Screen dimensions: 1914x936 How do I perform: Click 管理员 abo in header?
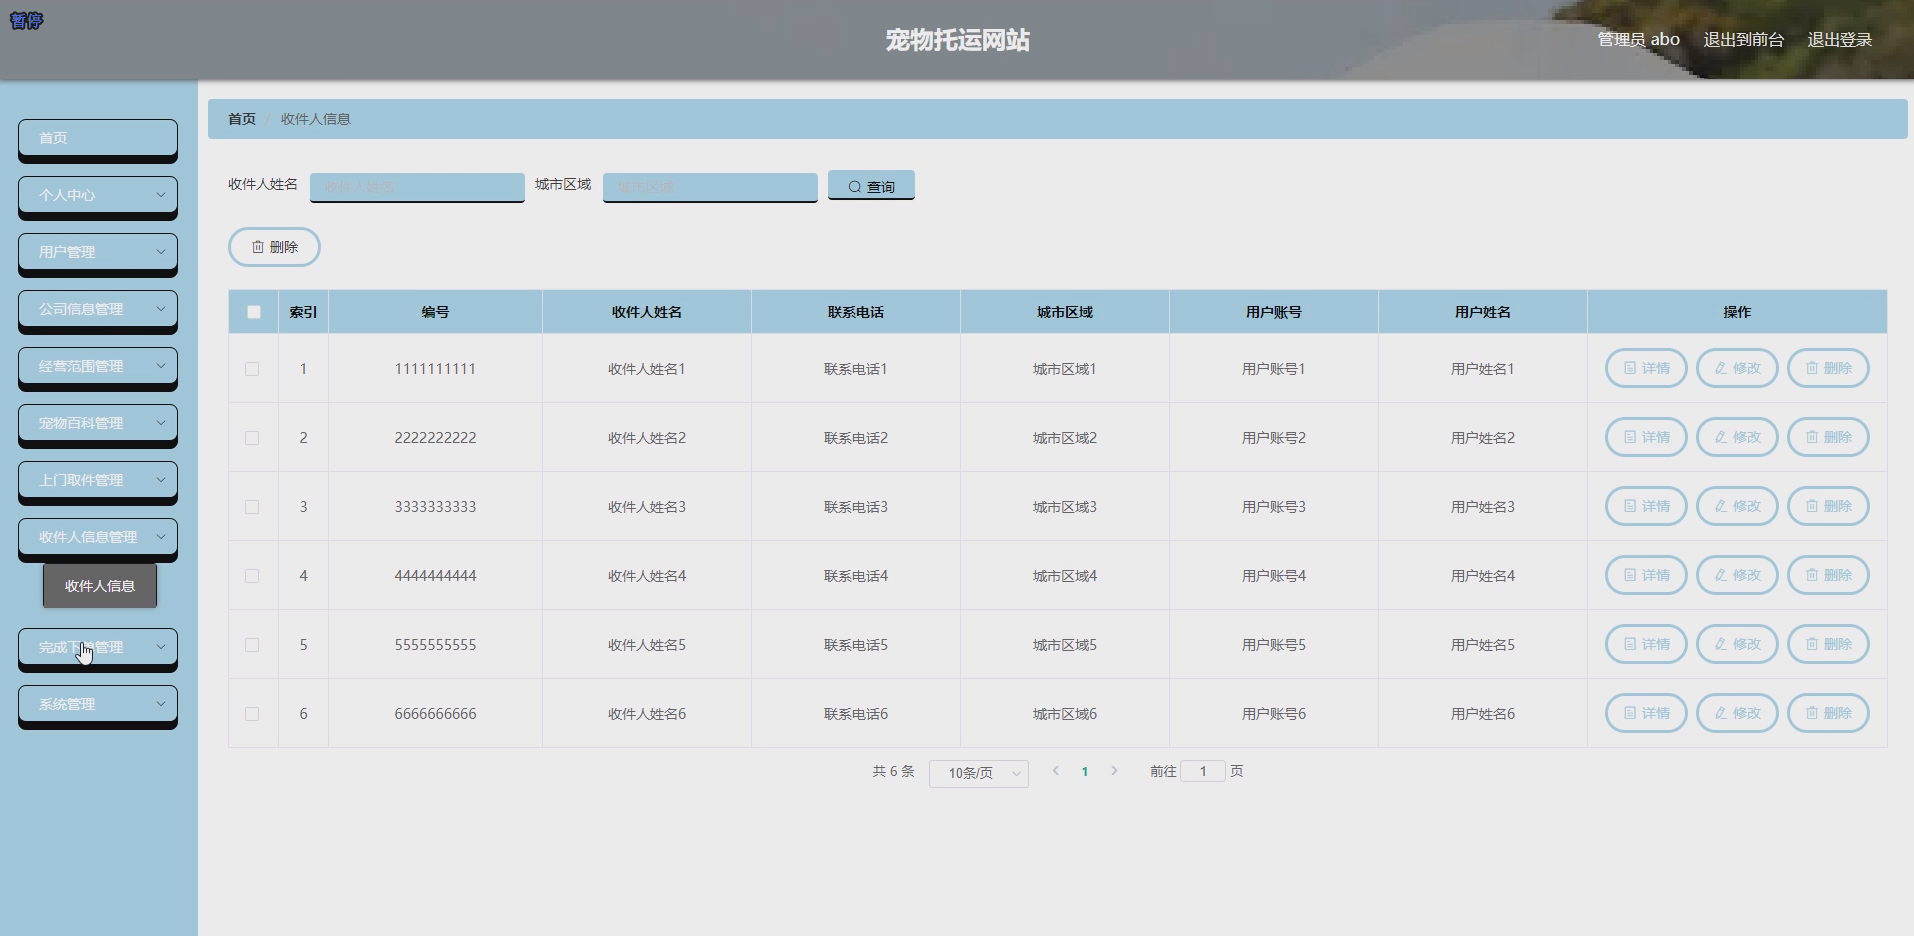pyautogui.click(x=1638, y=39)
